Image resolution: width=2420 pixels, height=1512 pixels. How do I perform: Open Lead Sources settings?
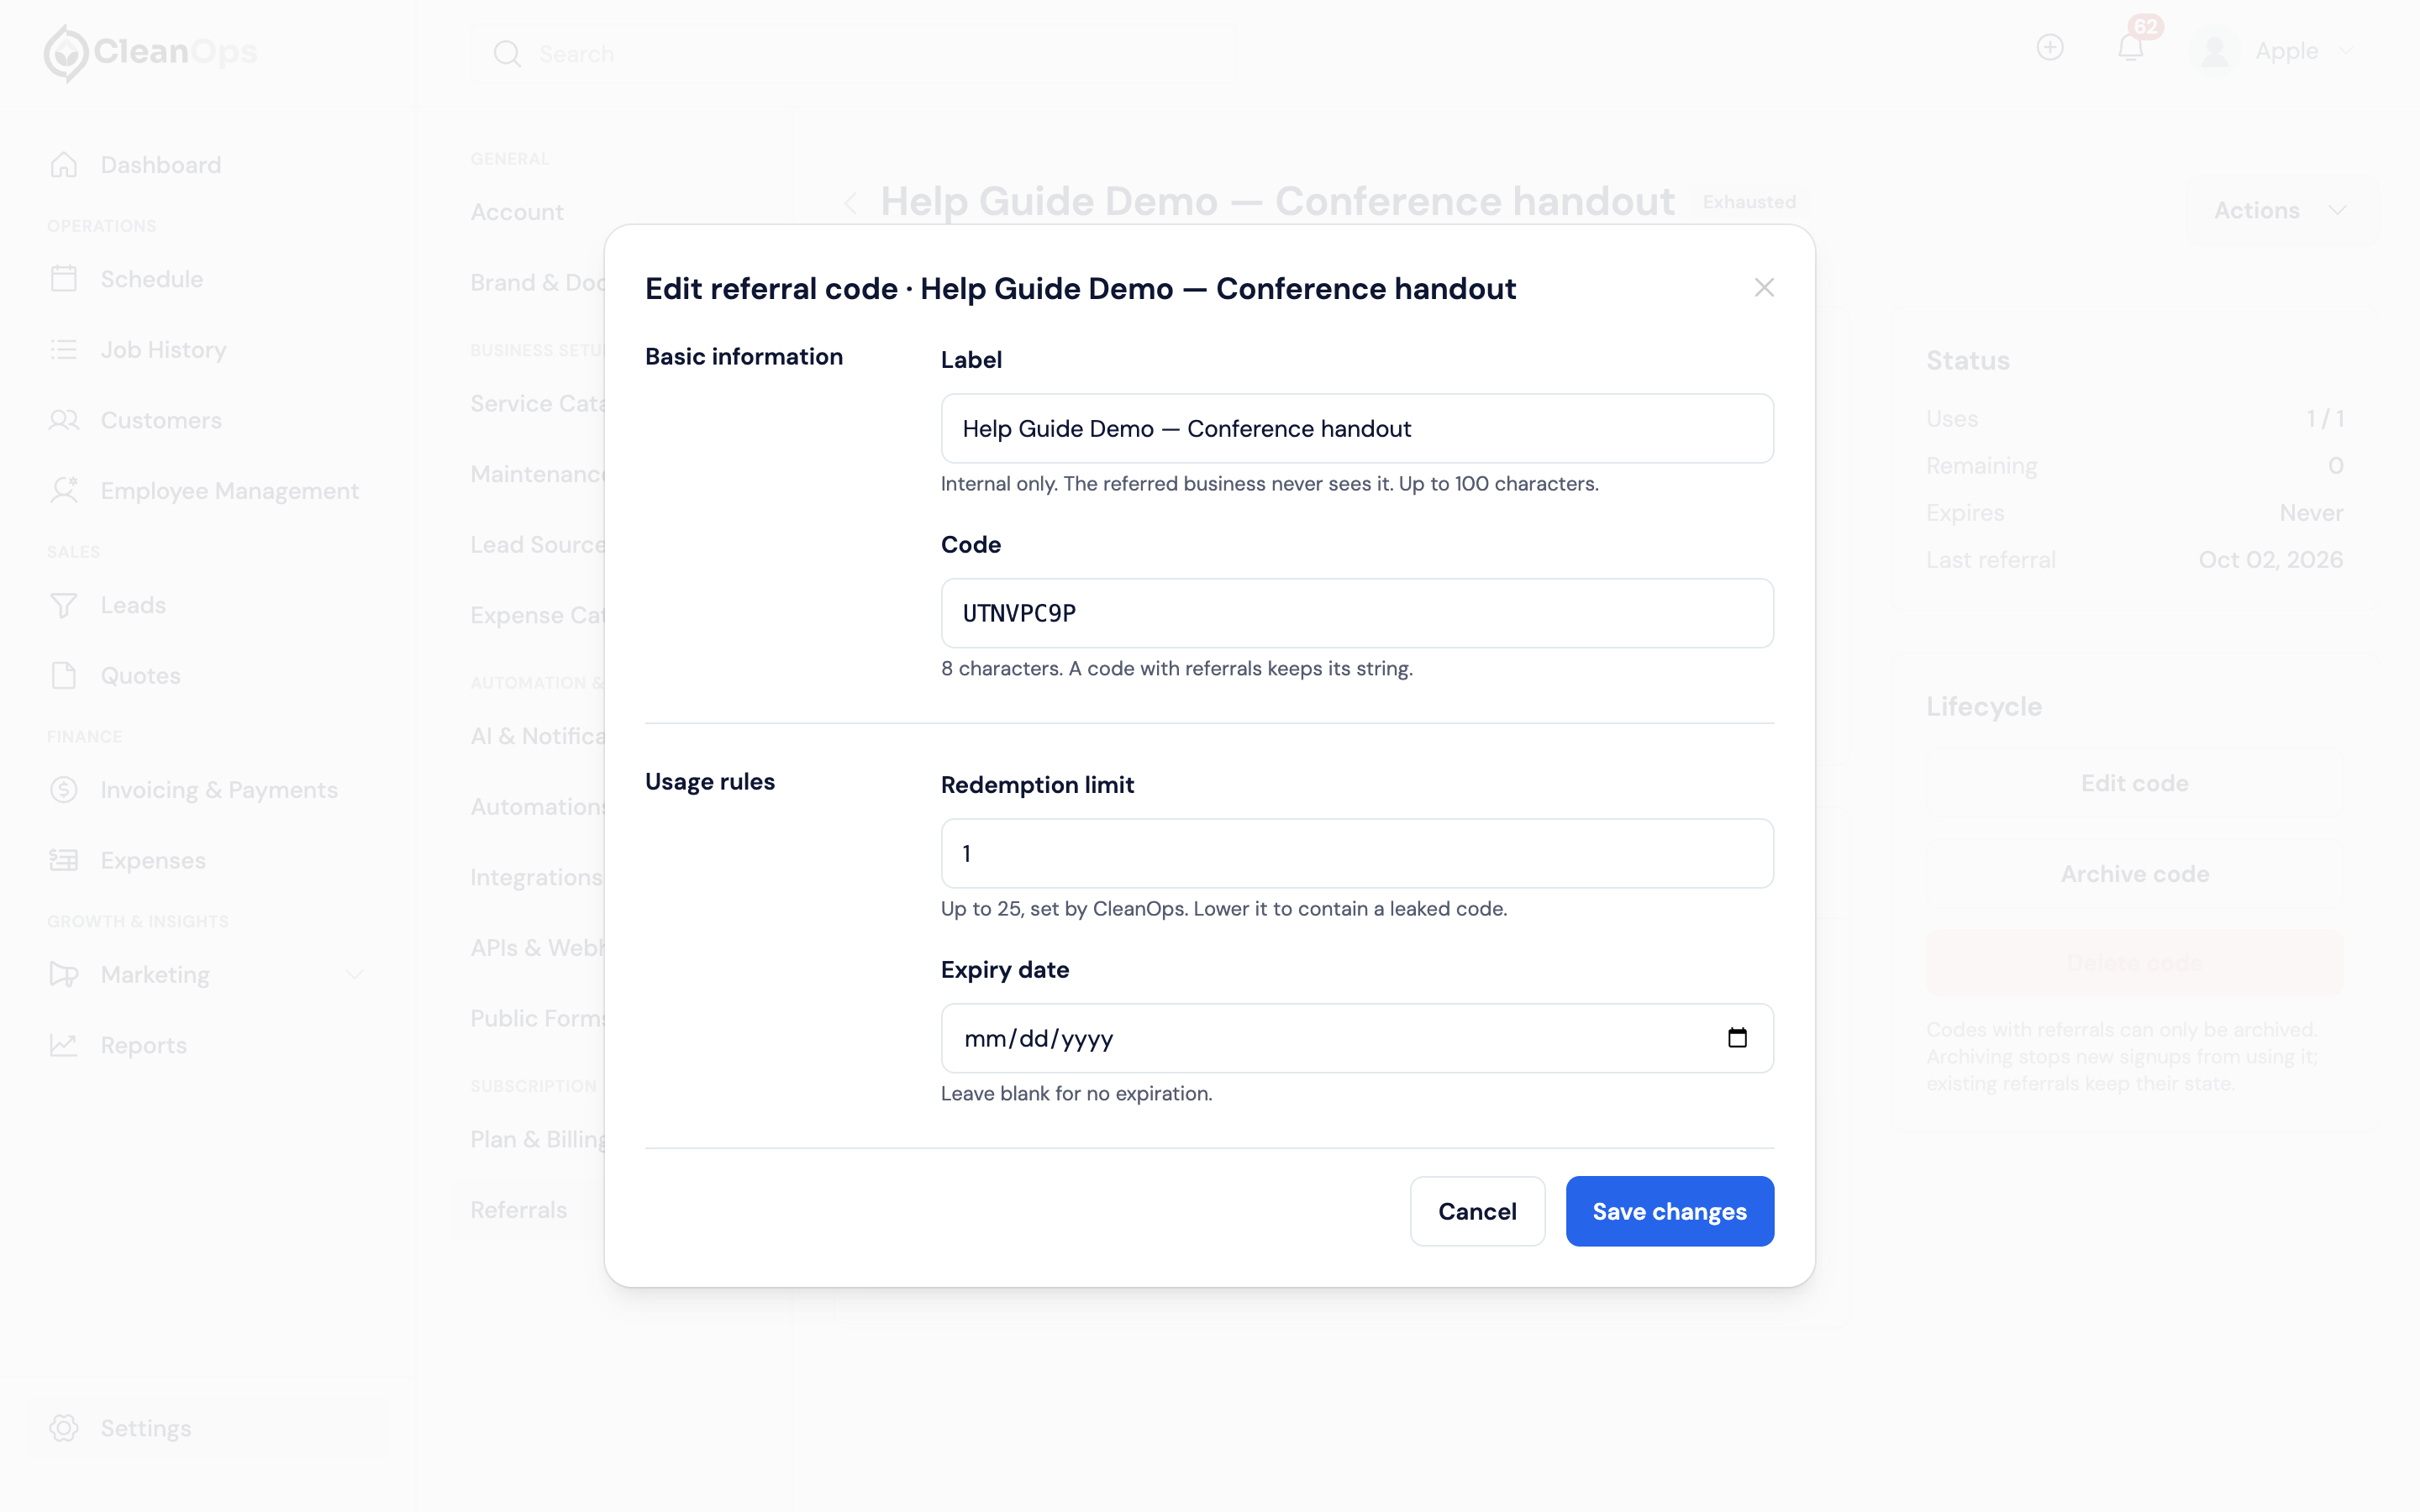click(x=538, y=545)
